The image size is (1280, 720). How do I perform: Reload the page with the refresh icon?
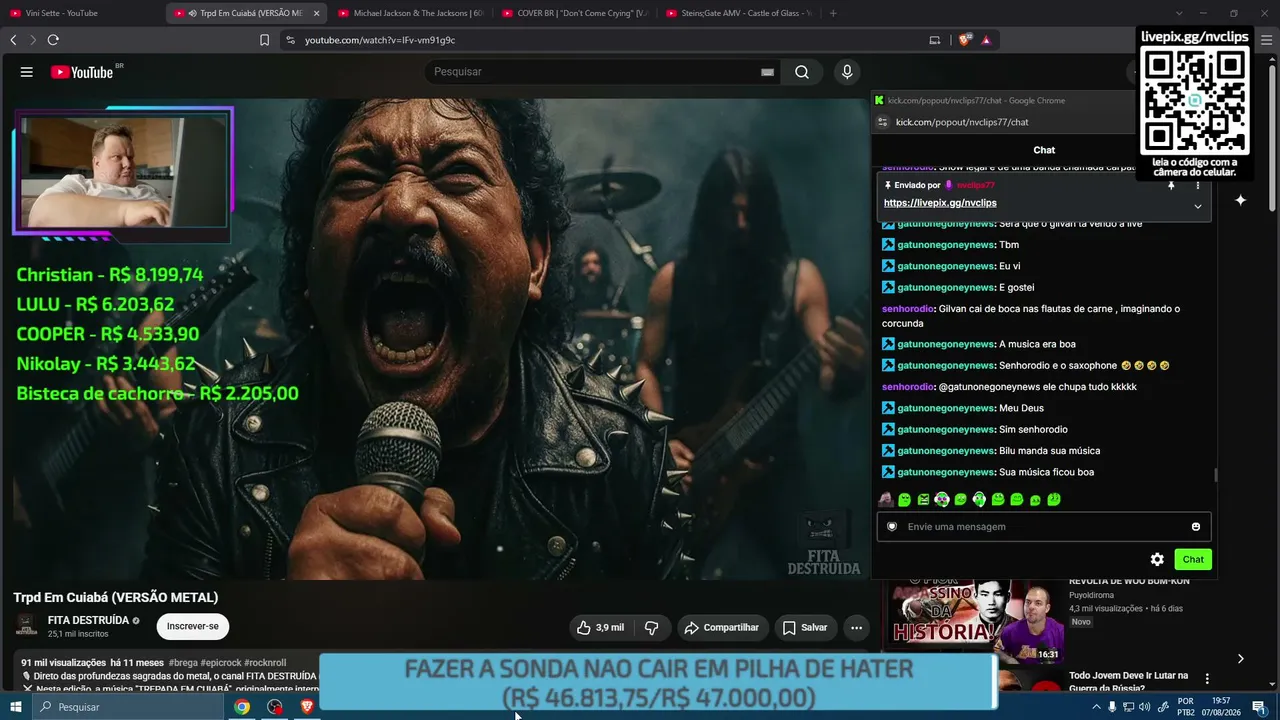53,40
